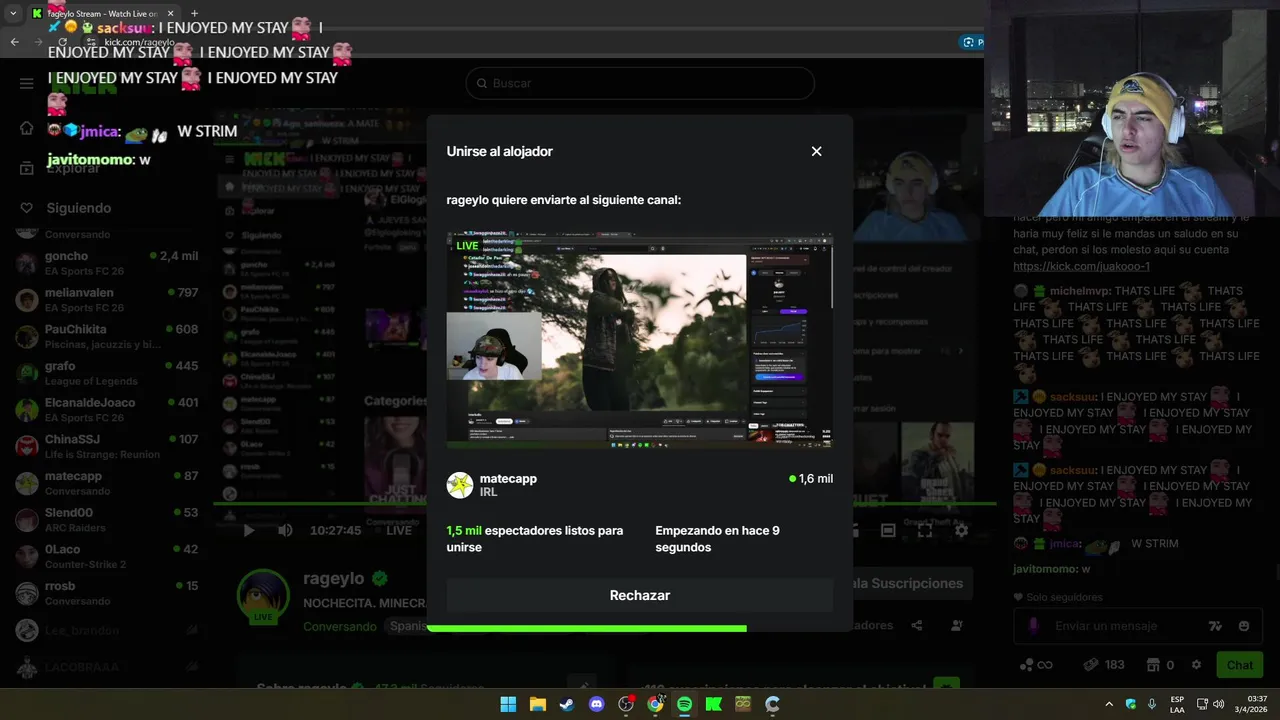Click the purple microphone icon in chat

pyautogui.click(x=1034, y=626)
